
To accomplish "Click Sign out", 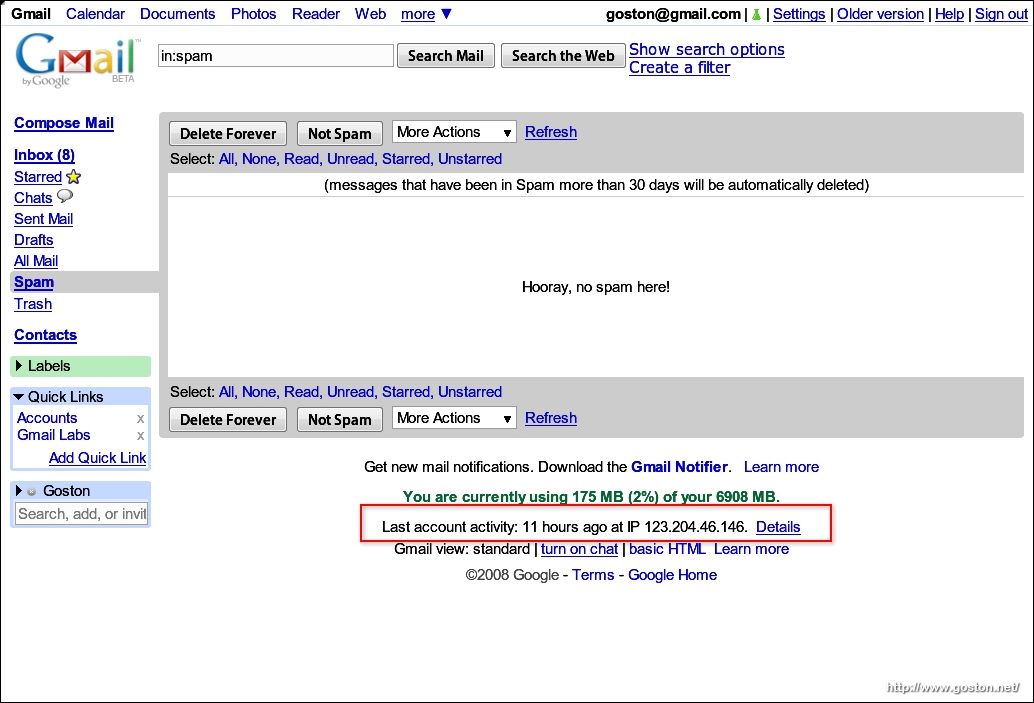I will coord(1001,14).
